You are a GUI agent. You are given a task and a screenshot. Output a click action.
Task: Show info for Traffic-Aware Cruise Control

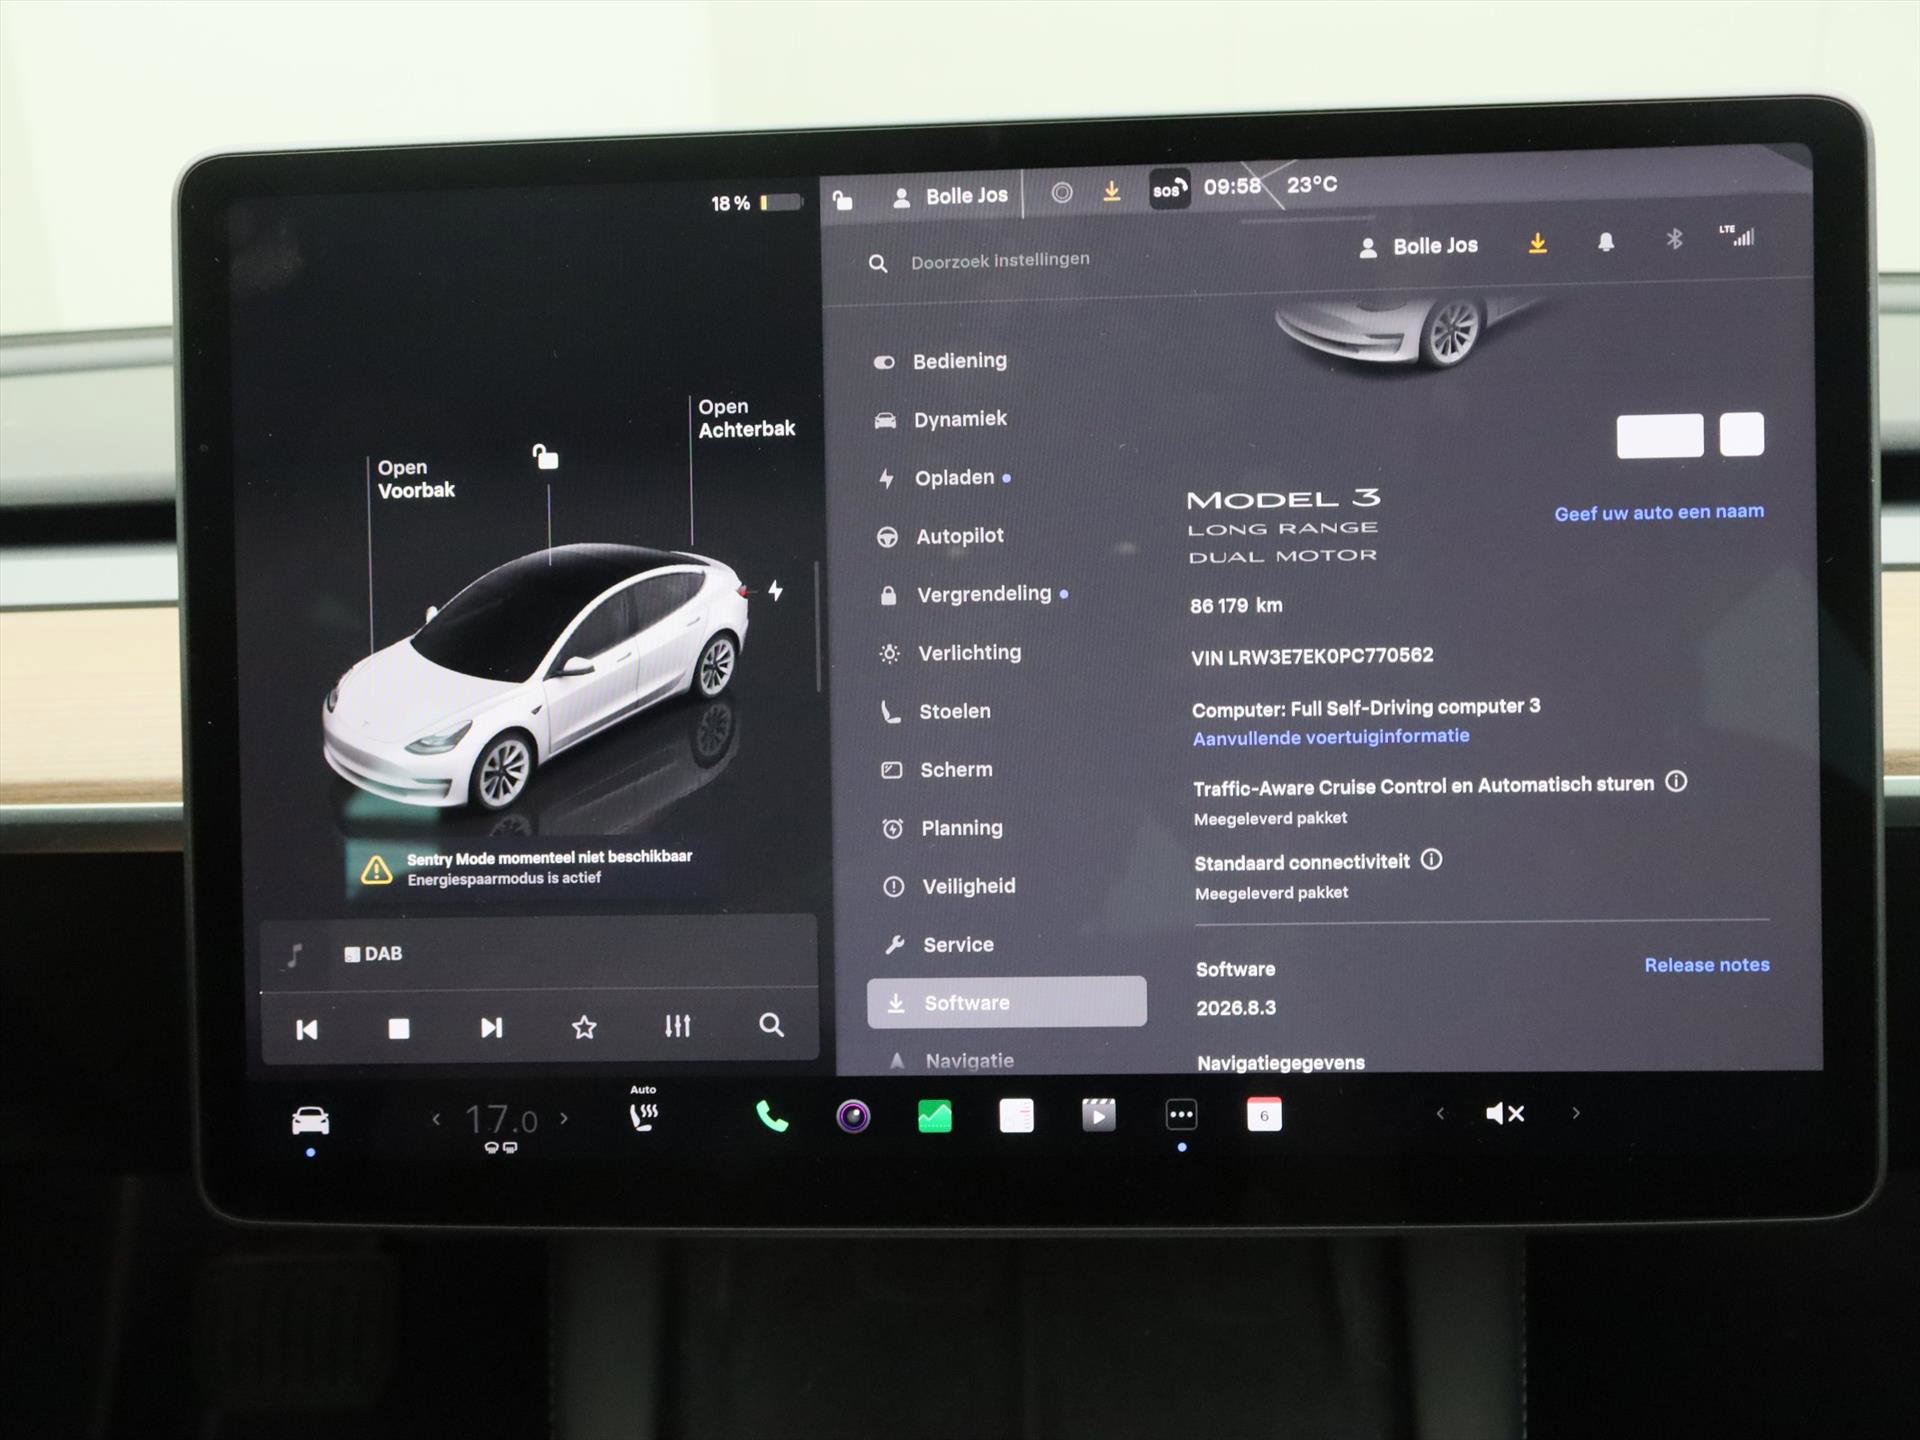[x=1676, y=782]
